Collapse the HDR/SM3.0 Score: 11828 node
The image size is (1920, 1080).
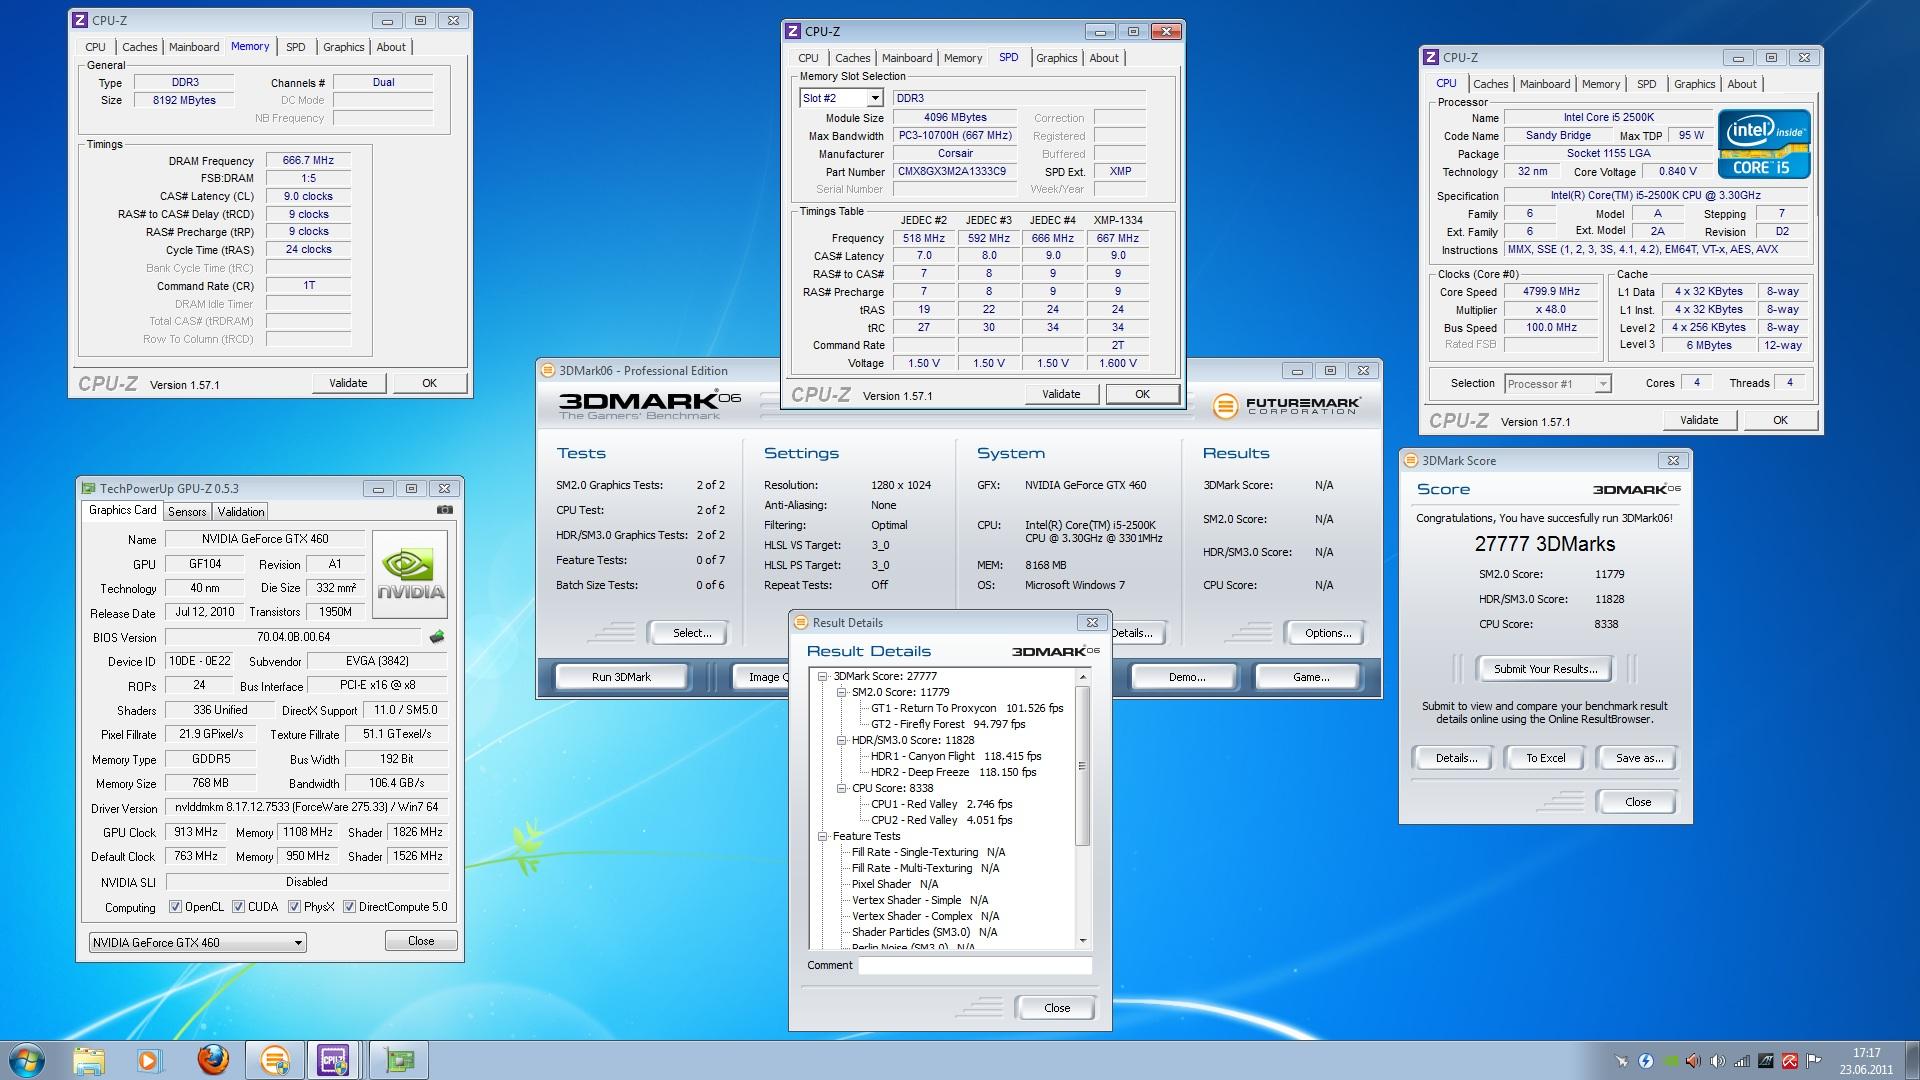pyautogui.click(x=841, y=740)
